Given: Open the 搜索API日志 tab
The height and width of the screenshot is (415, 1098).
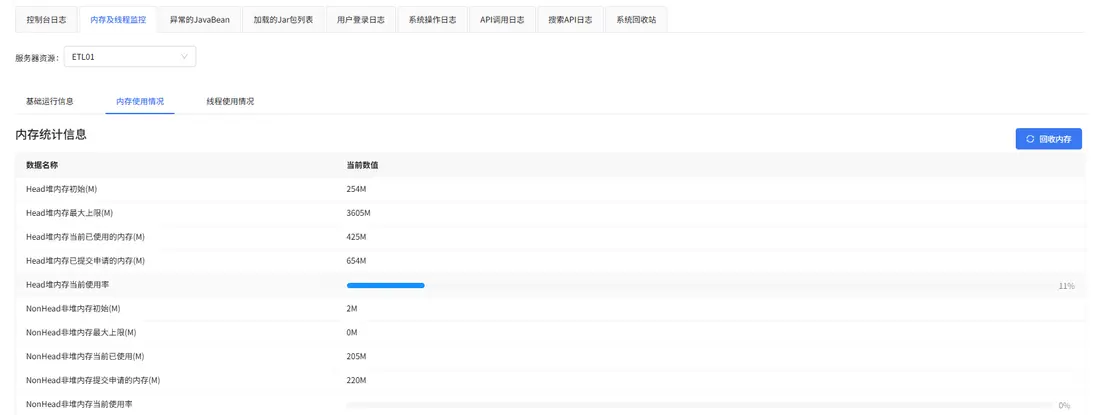Looking at the screenshot, I should click(x=570, y=20).
